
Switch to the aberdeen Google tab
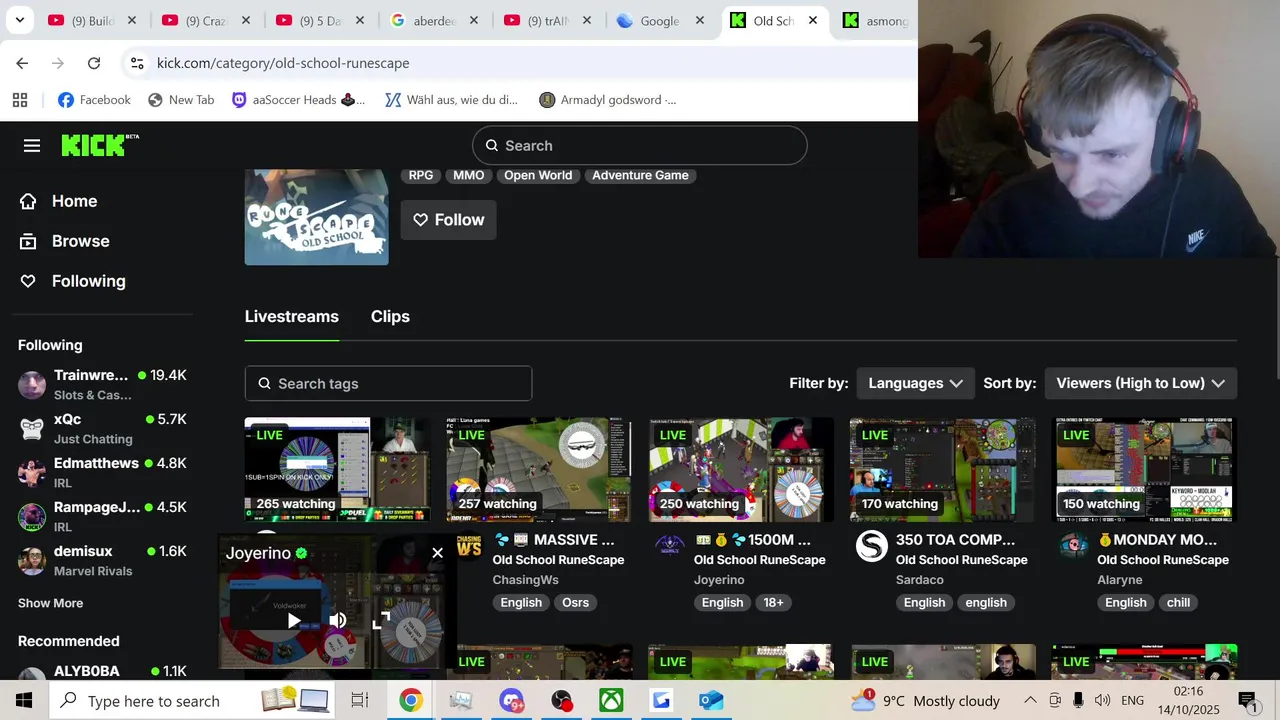pos(436,20)
